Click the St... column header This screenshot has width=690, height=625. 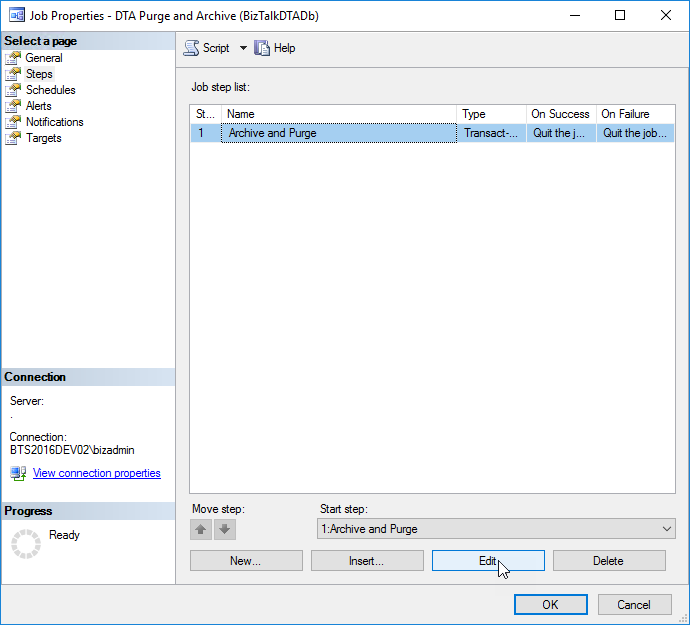tap(206, 114)
